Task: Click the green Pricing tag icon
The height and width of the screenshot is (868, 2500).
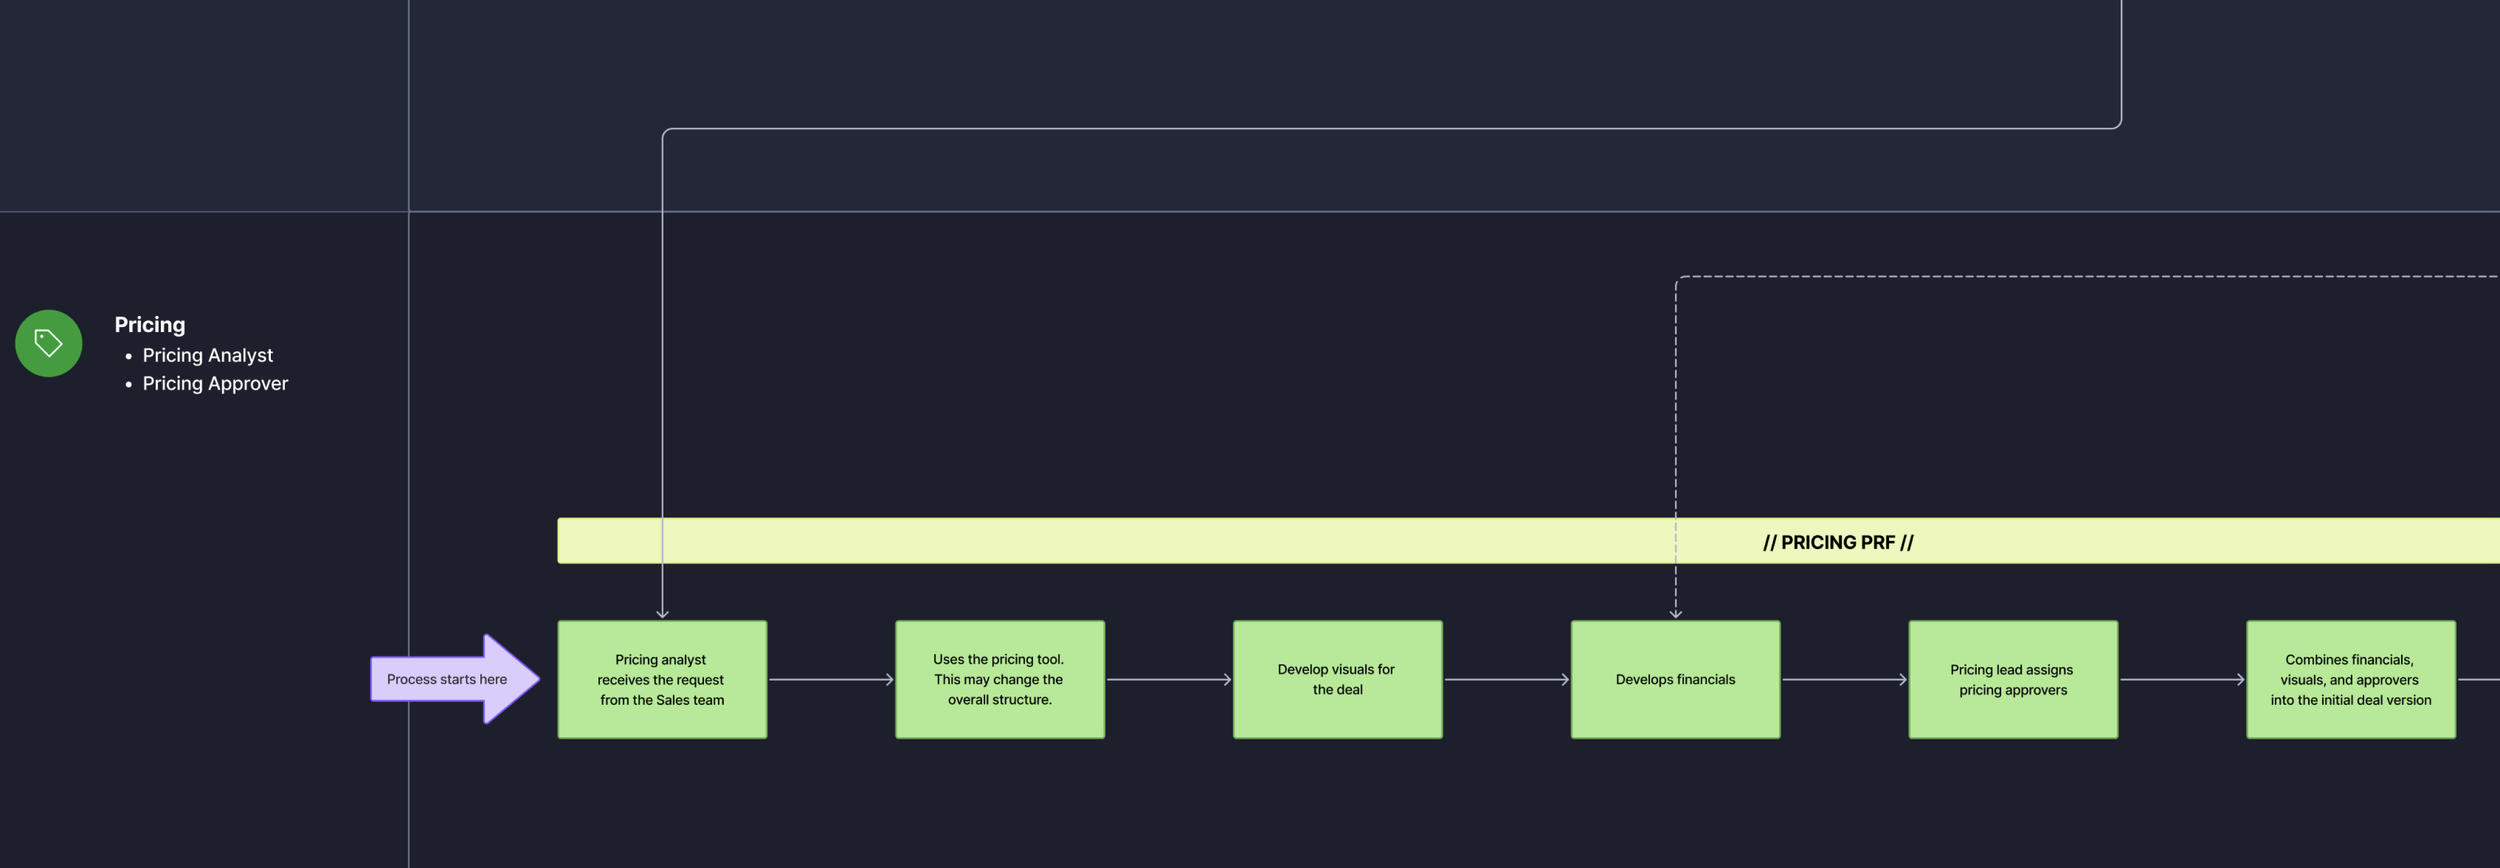Action: tap(49, 343)
